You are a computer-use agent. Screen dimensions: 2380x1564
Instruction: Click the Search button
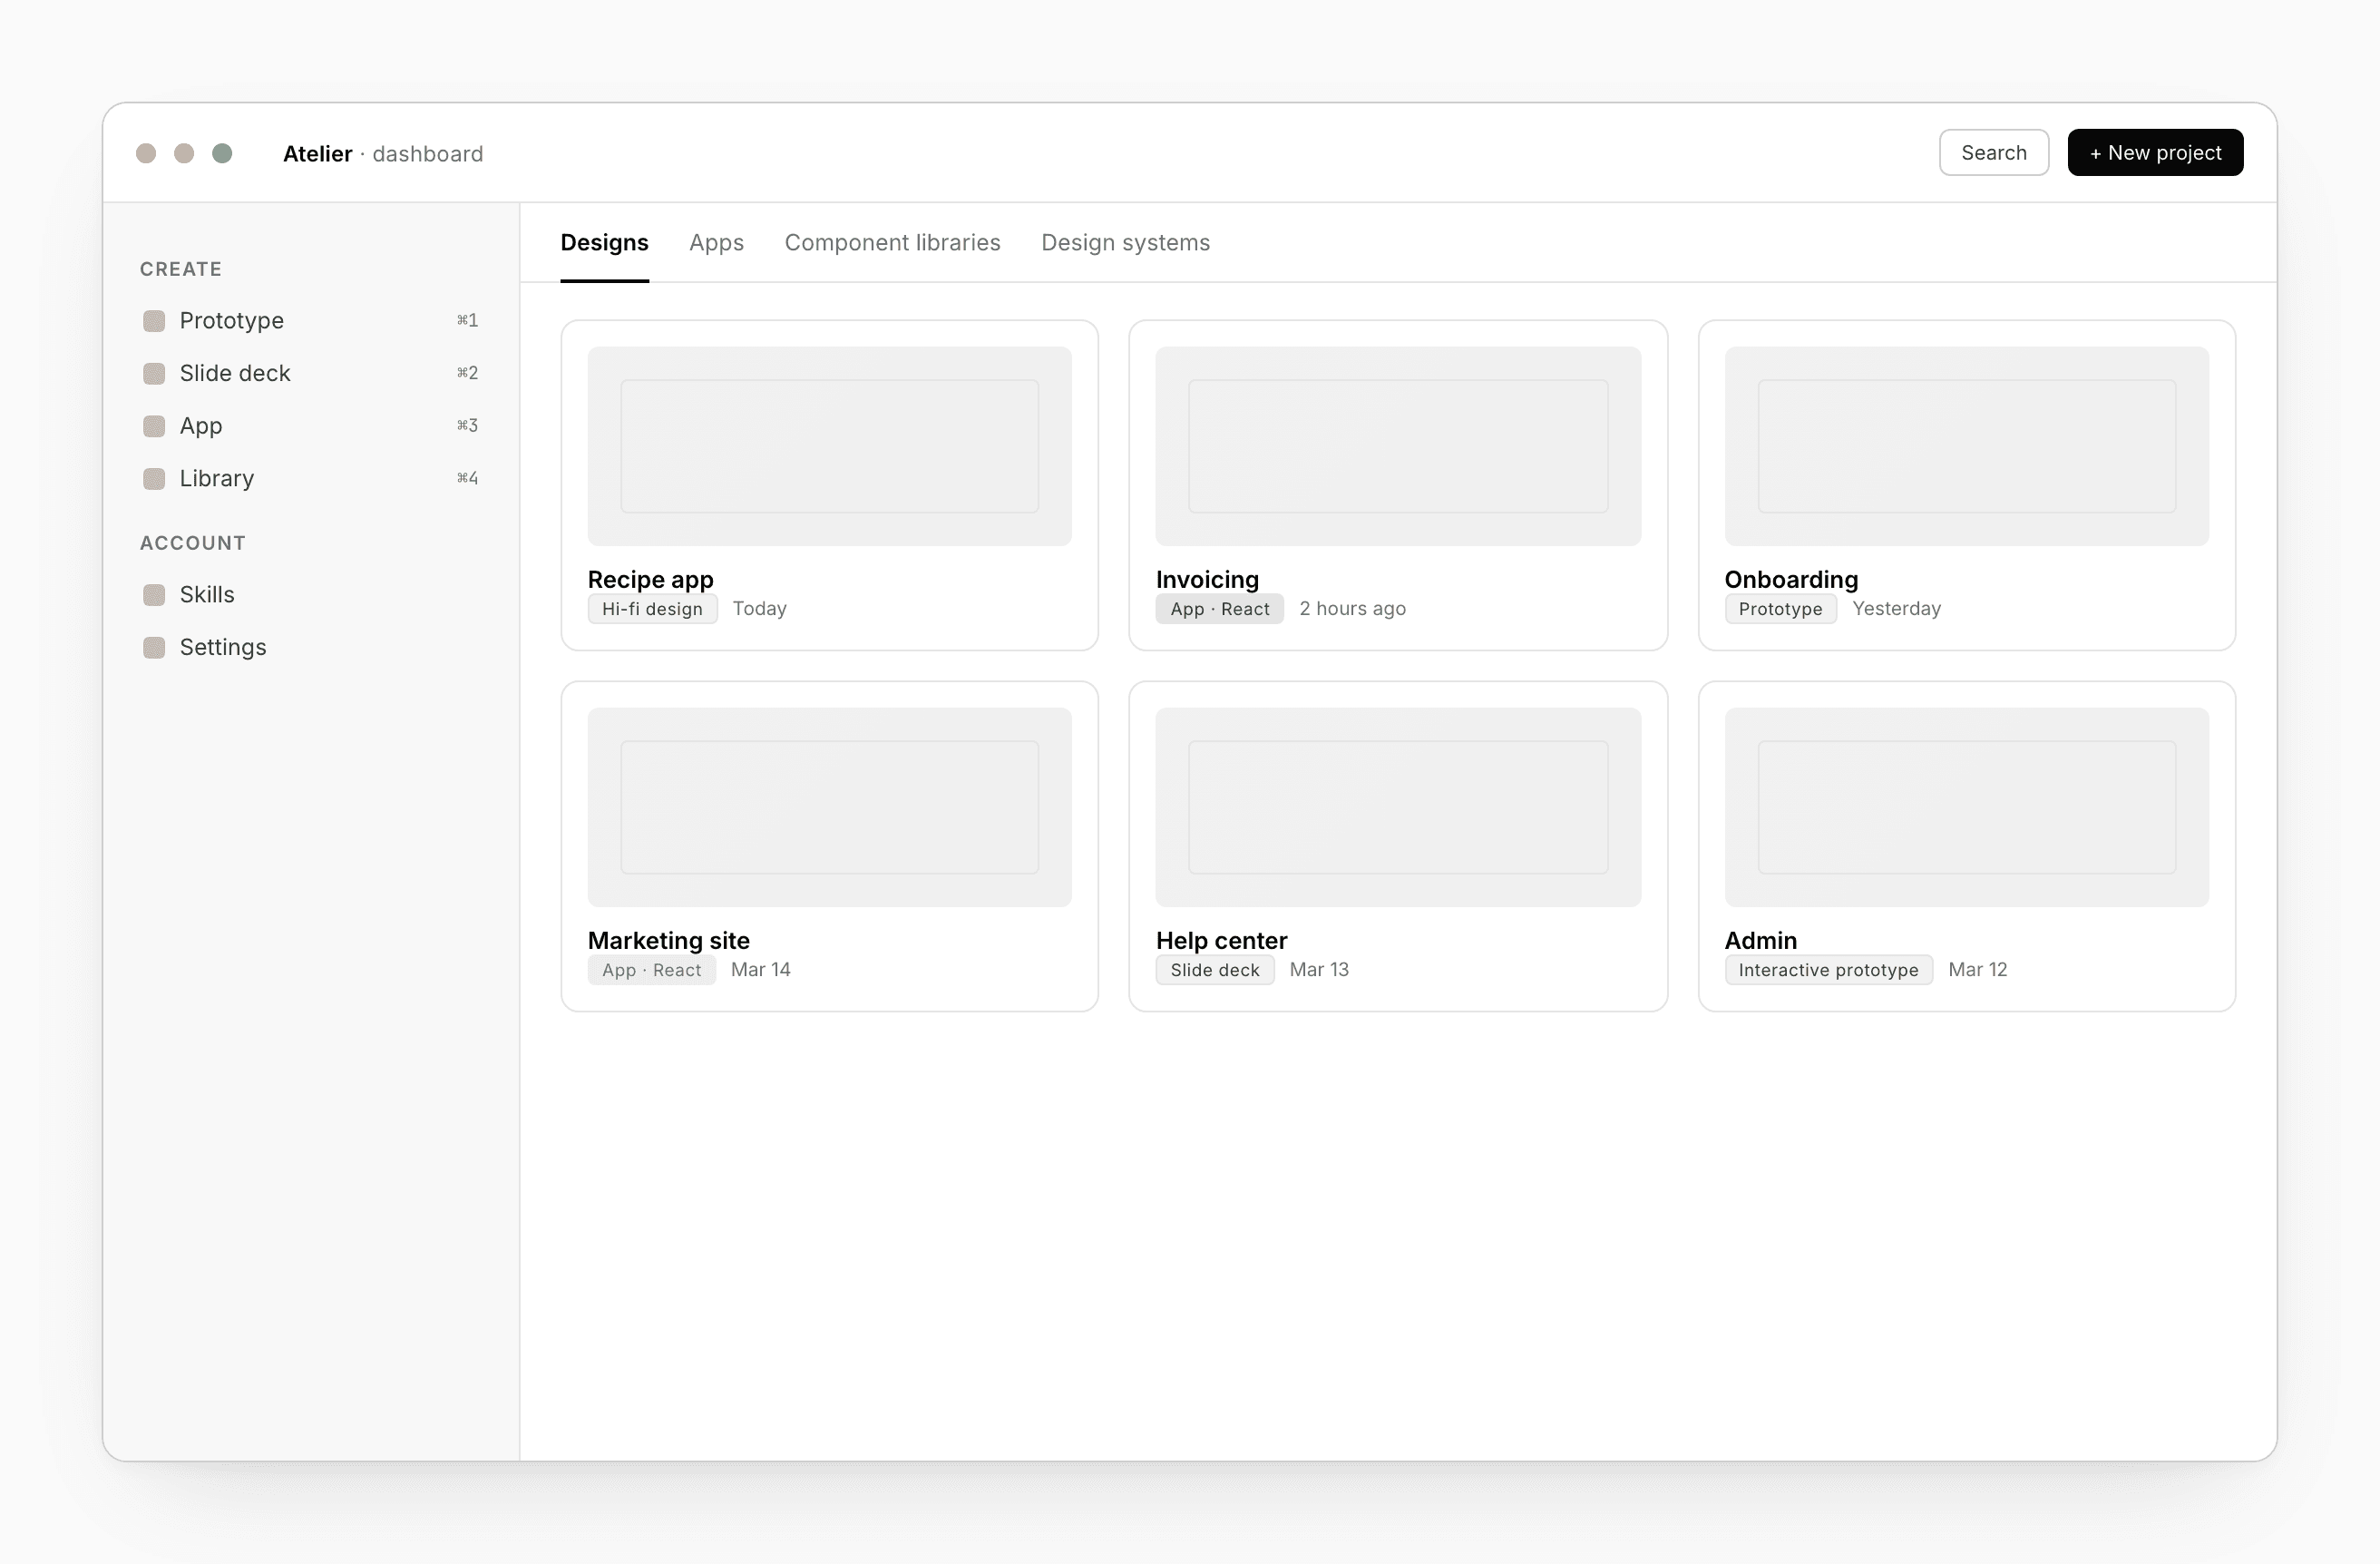[x=1993, y=153]
